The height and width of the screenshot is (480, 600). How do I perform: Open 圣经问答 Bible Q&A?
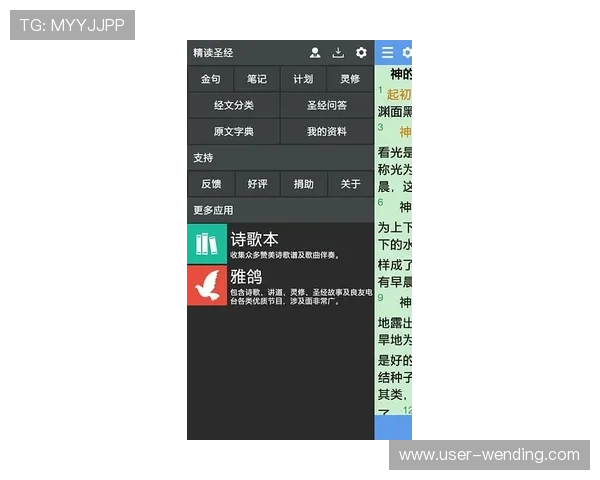click(327, 105)
